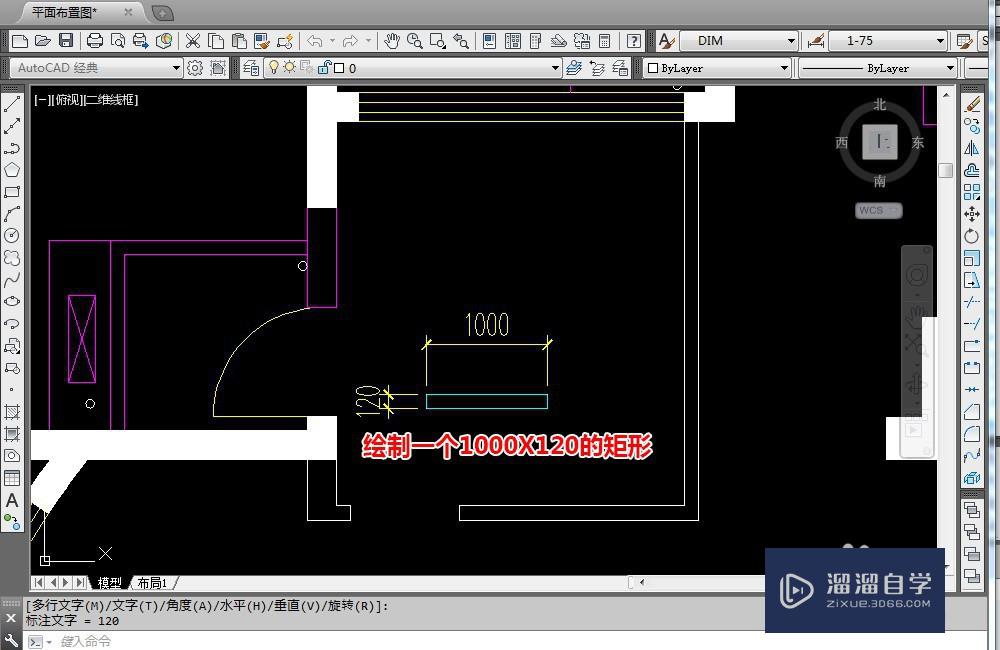1000x650 pixels.
Task: Insert a Table from draw toolbar
Action: click(x=11, y=478)
